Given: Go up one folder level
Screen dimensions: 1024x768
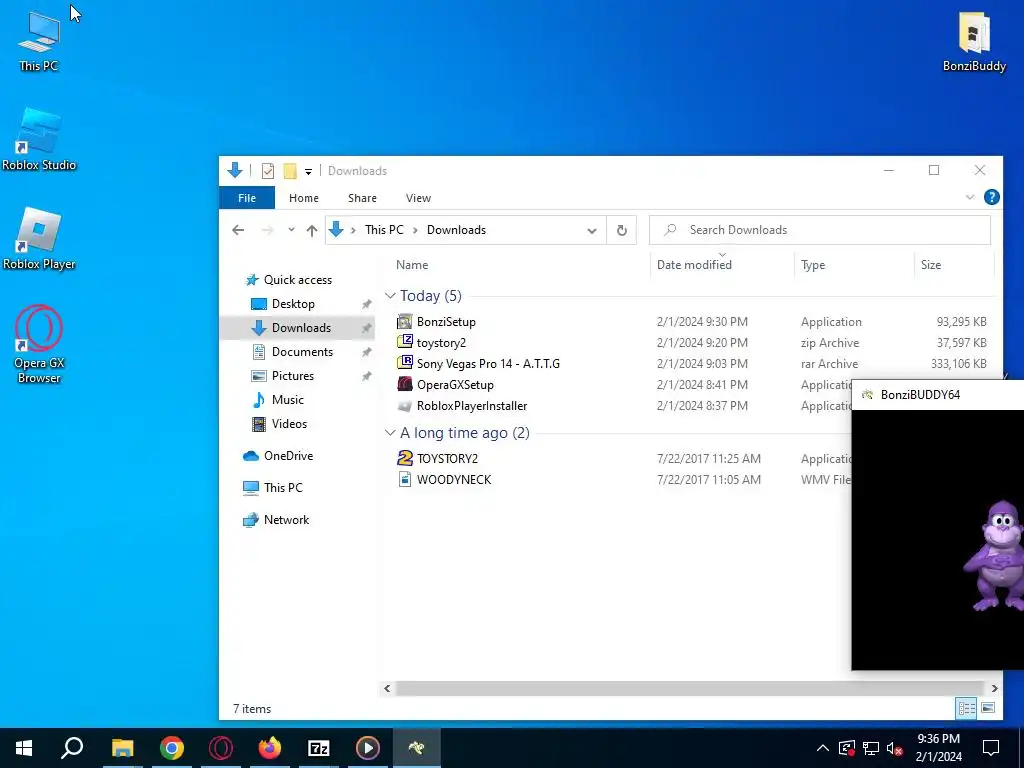Looking at the screenshot, I should point(312,230).
